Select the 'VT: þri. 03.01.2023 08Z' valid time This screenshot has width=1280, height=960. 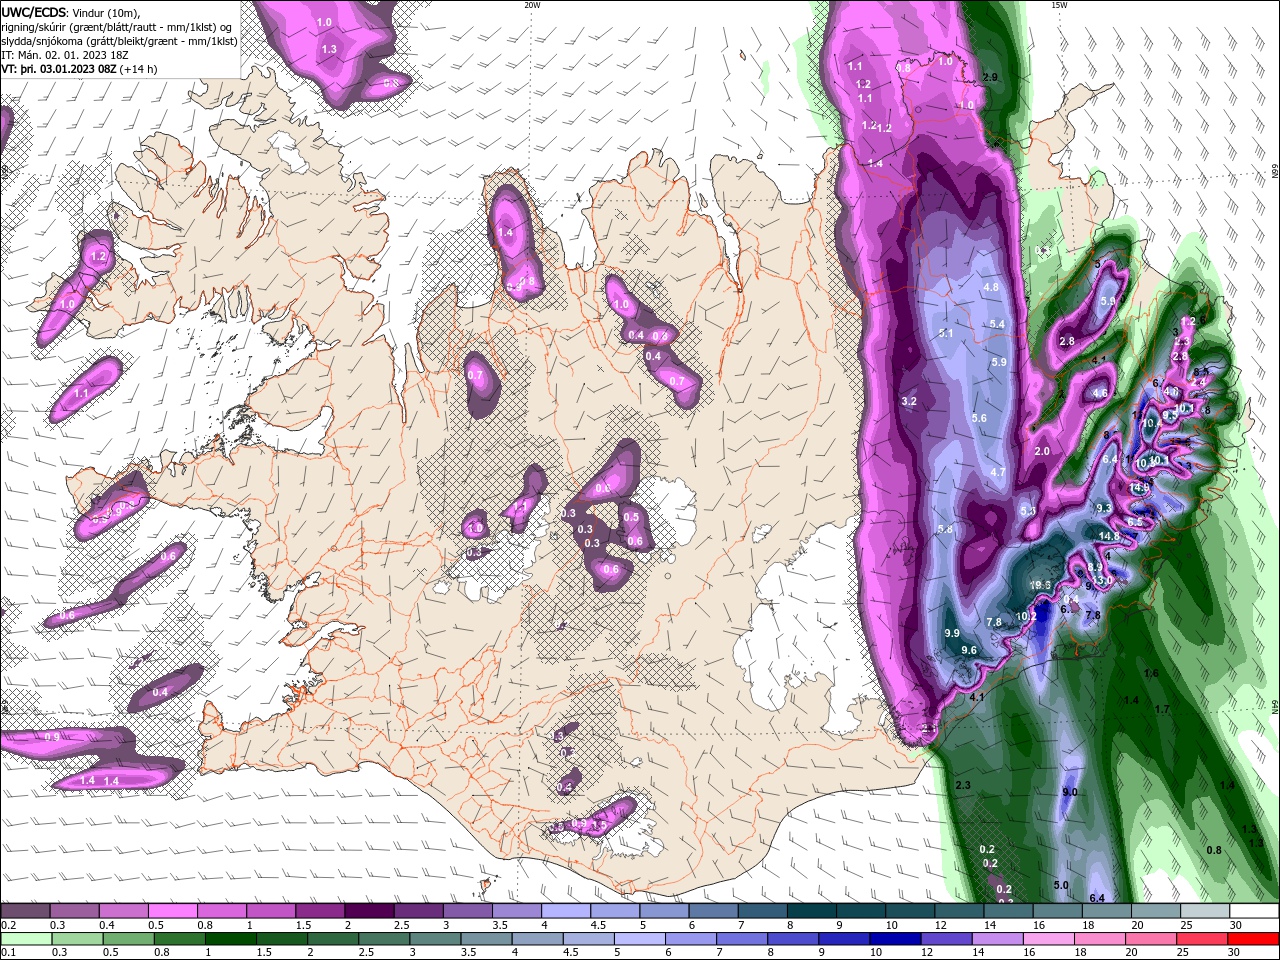tap(59, 69)
